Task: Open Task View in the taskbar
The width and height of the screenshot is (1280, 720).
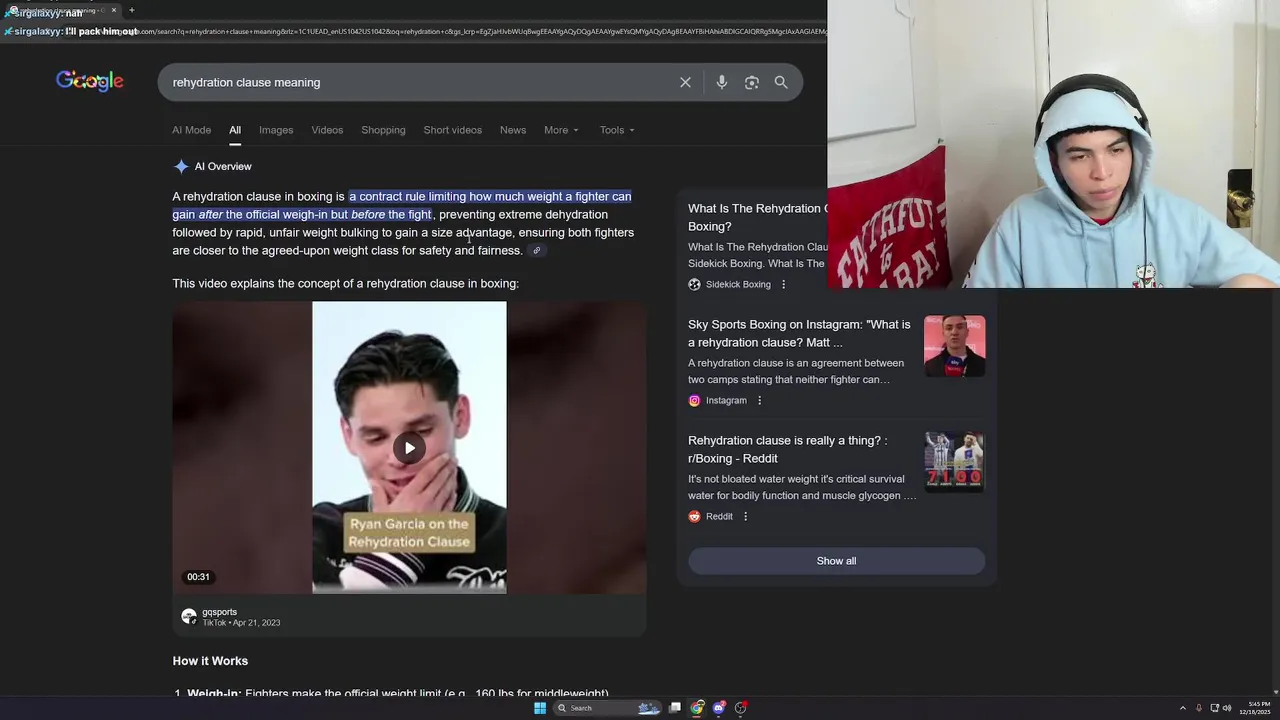Action: tap(675, 708)
